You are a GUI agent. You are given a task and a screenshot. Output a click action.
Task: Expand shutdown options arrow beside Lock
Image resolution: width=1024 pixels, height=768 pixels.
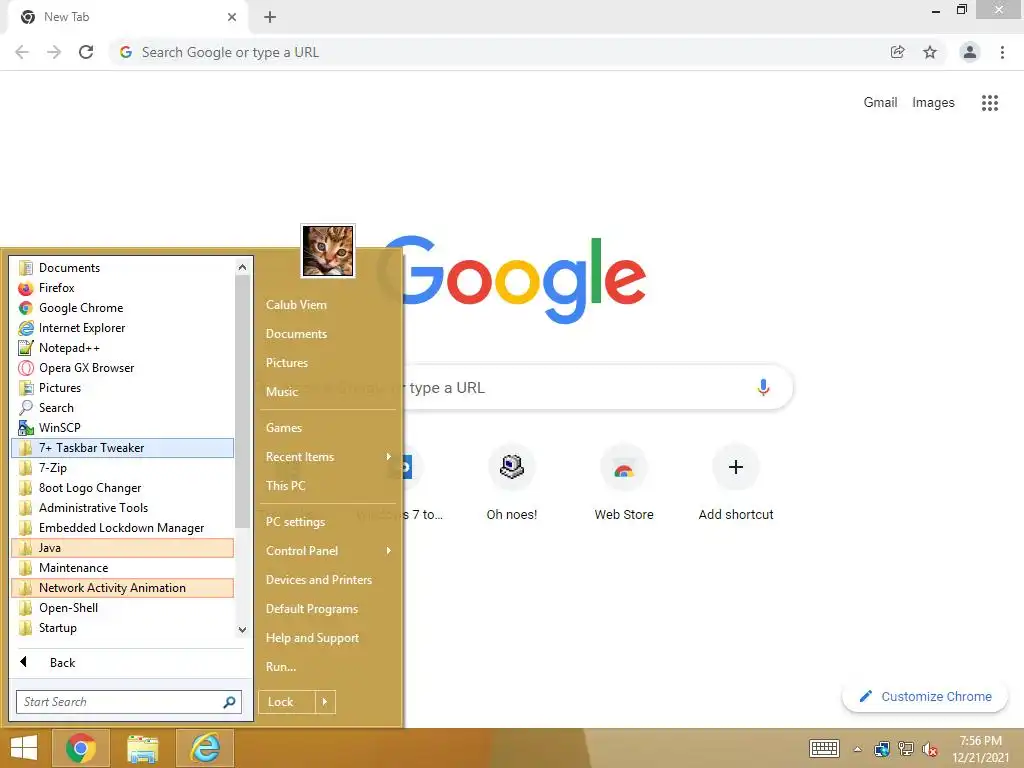(325, 702)
